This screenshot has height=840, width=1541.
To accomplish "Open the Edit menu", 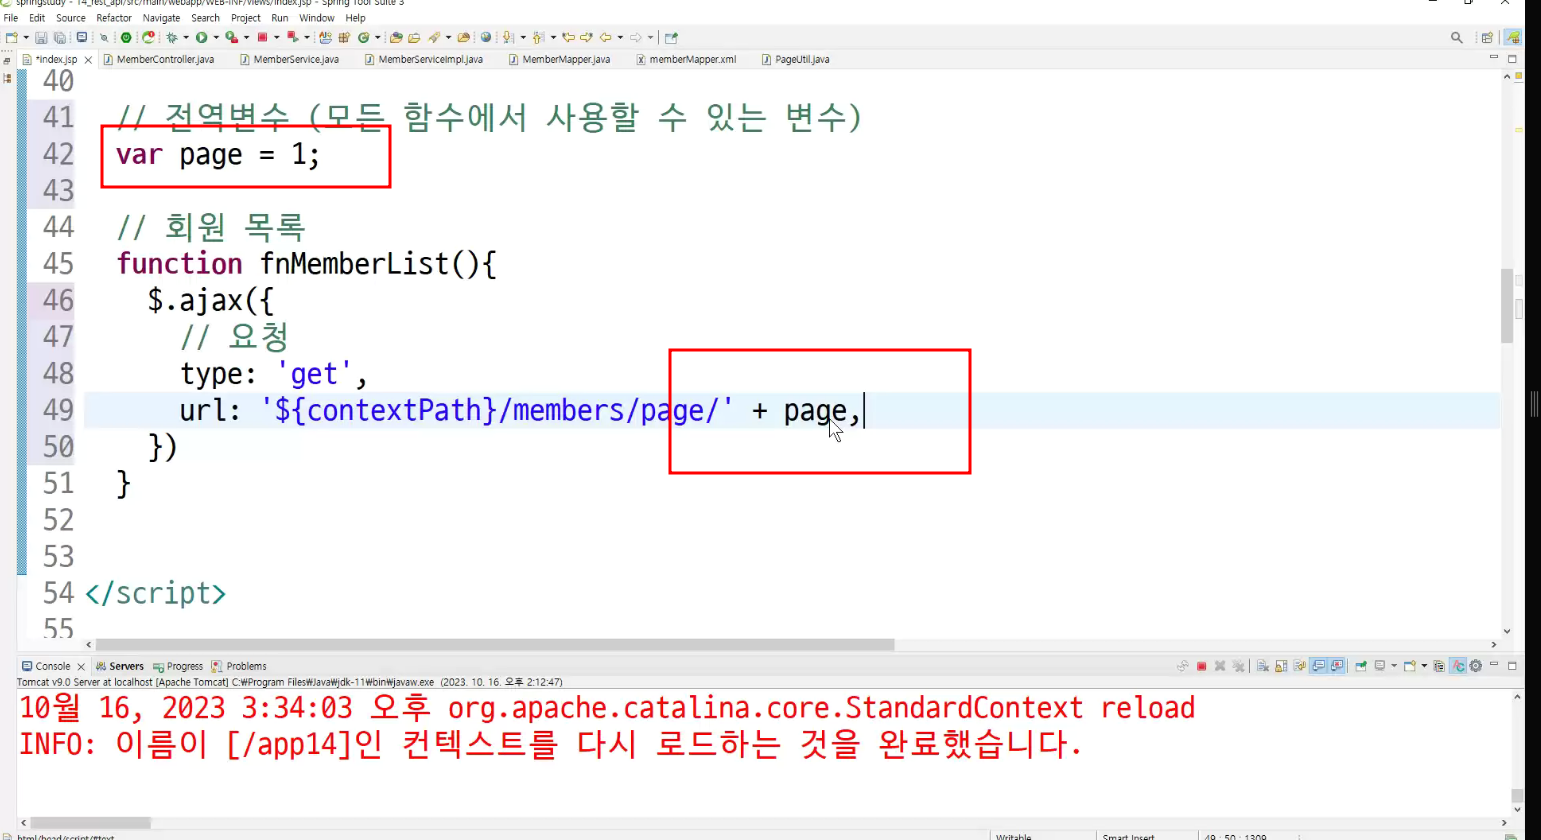I will 37,18.
